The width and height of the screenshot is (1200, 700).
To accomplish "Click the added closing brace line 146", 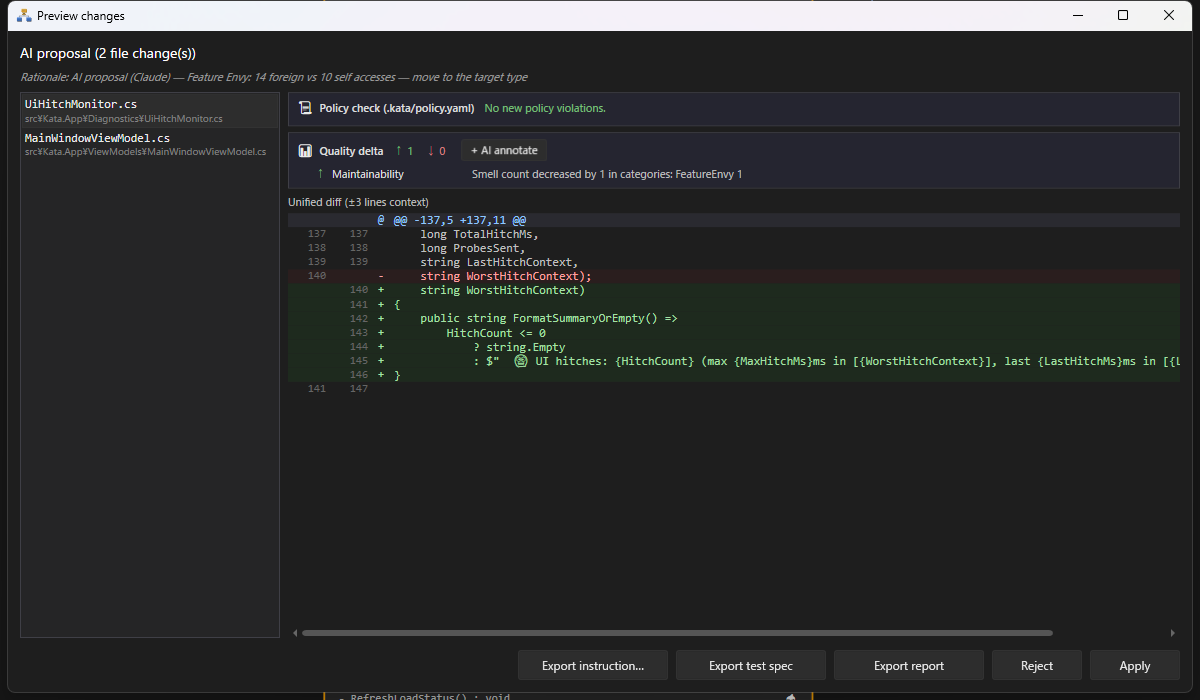I will click(x=733, y=374).
